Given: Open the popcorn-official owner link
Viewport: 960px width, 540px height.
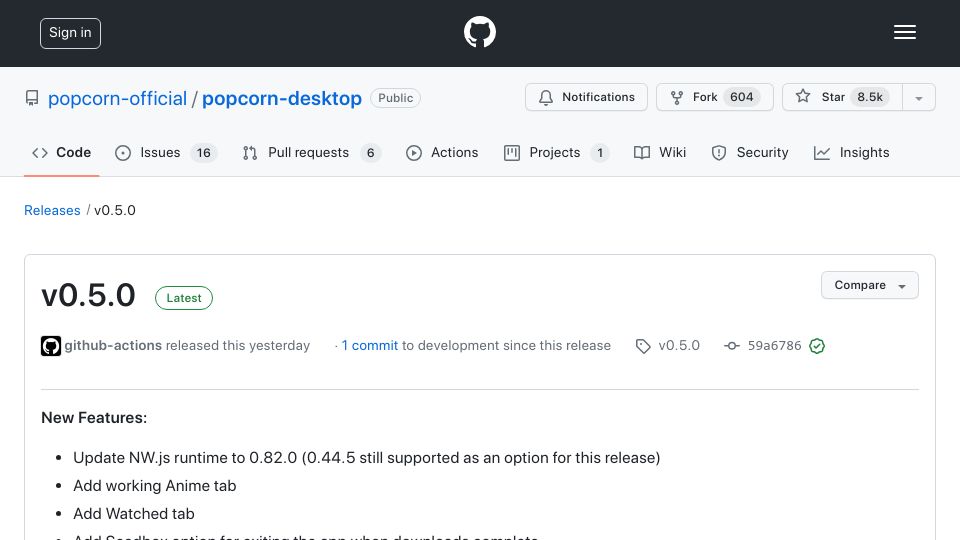Looking at the screenshot, I should coord(117,99).
